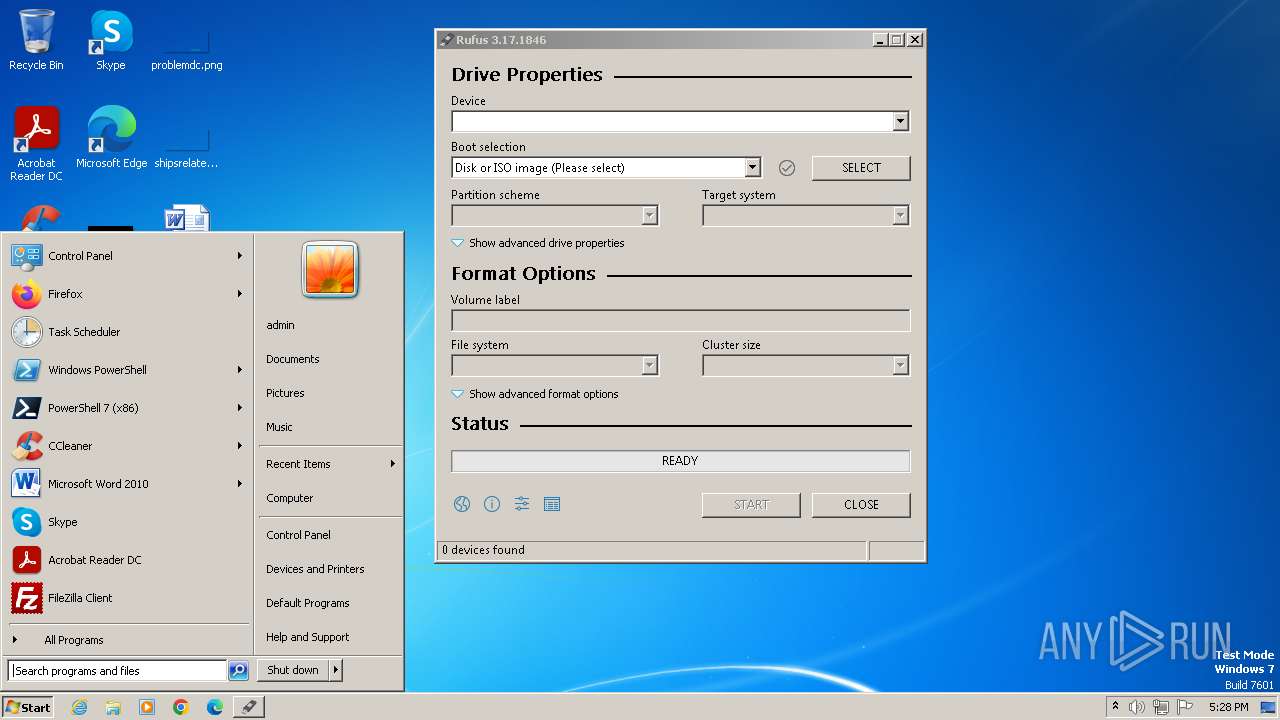Launch Chrome from the taskbar
Viewport: 1280px width, 720px height.
(x=181, y=707)
